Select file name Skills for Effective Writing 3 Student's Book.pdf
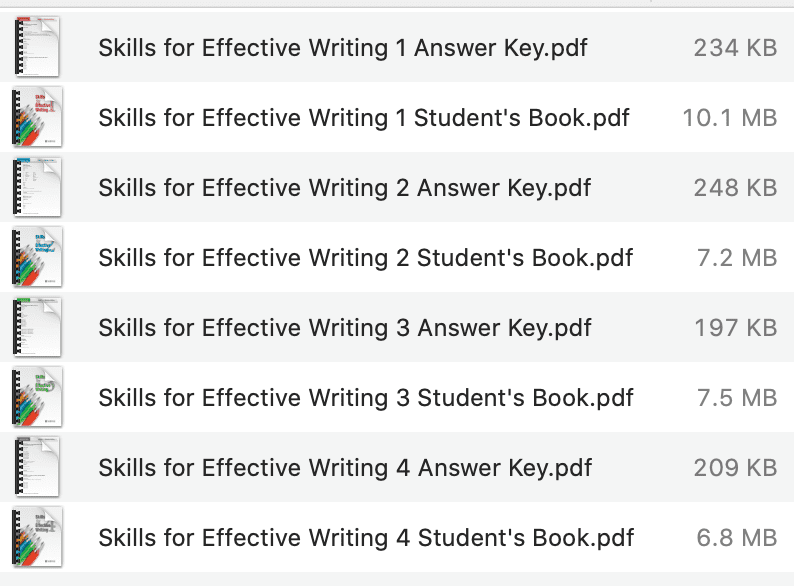794x586 pixels. [366, 397]
